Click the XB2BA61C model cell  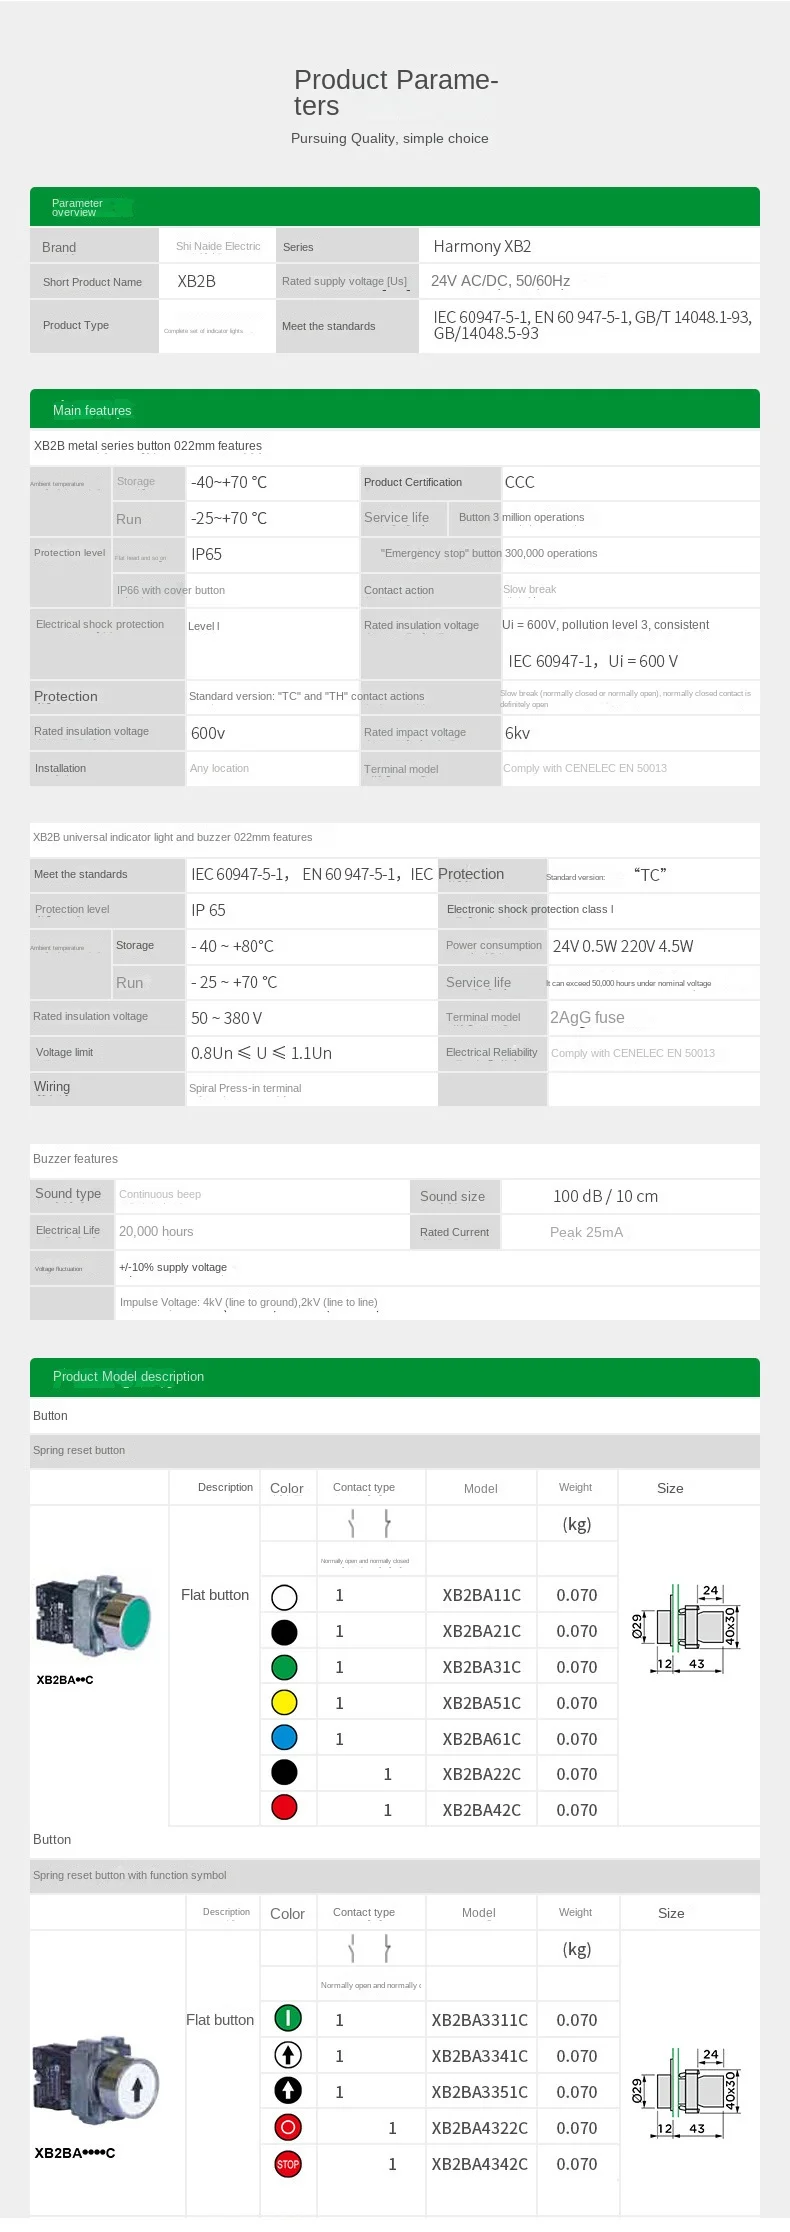click(482, 1739)
